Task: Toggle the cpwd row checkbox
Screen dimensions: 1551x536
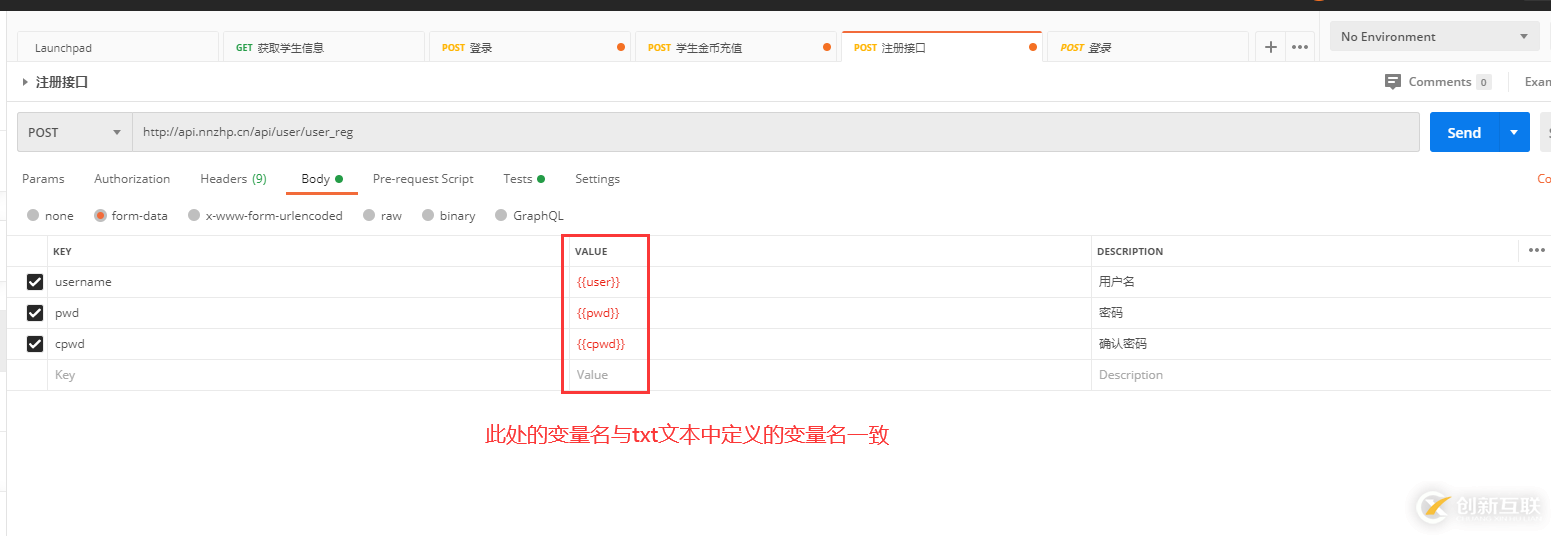Action: (x=35, y=344)
